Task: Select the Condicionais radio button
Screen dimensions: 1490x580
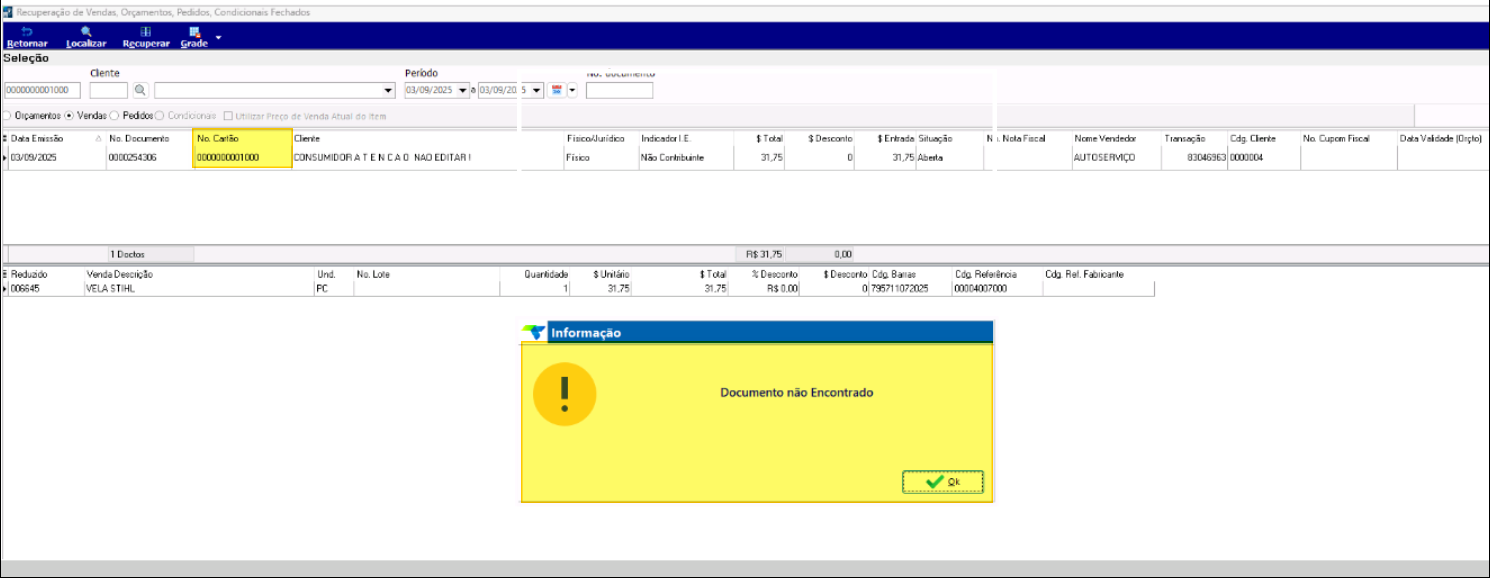Action: [x=160, y=116]
